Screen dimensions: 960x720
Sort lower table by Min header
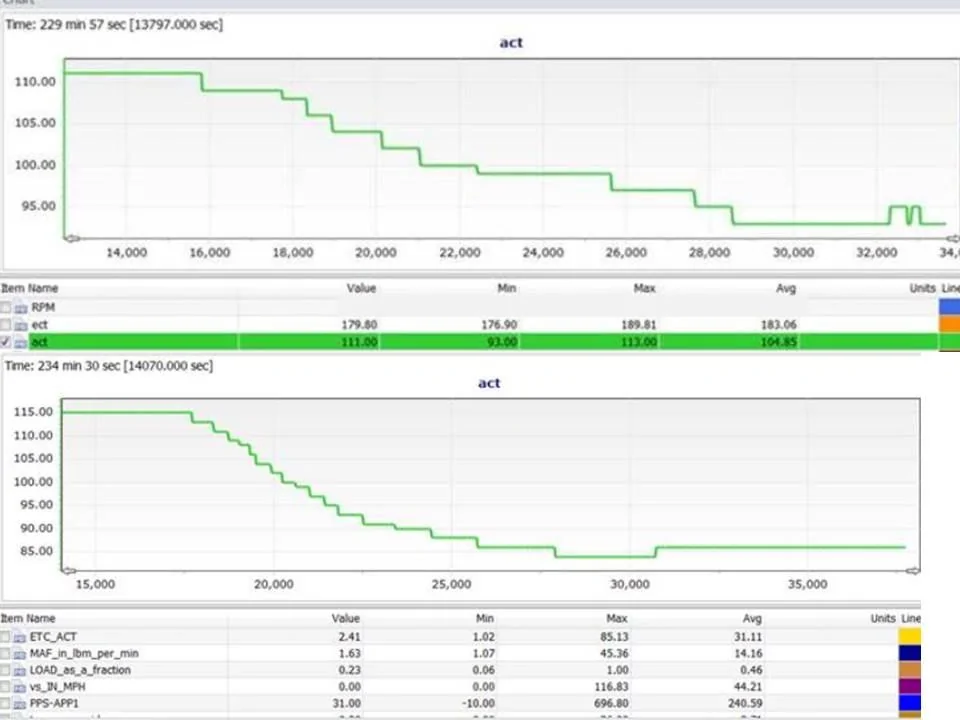(484, 619)
